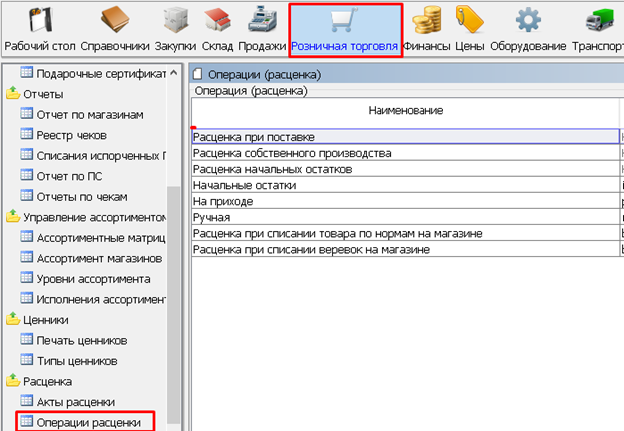The width and height of the screenshot is (624, 431).
Task: Open the Рабочий стол clipboard icon
Action: coord(39,21)
